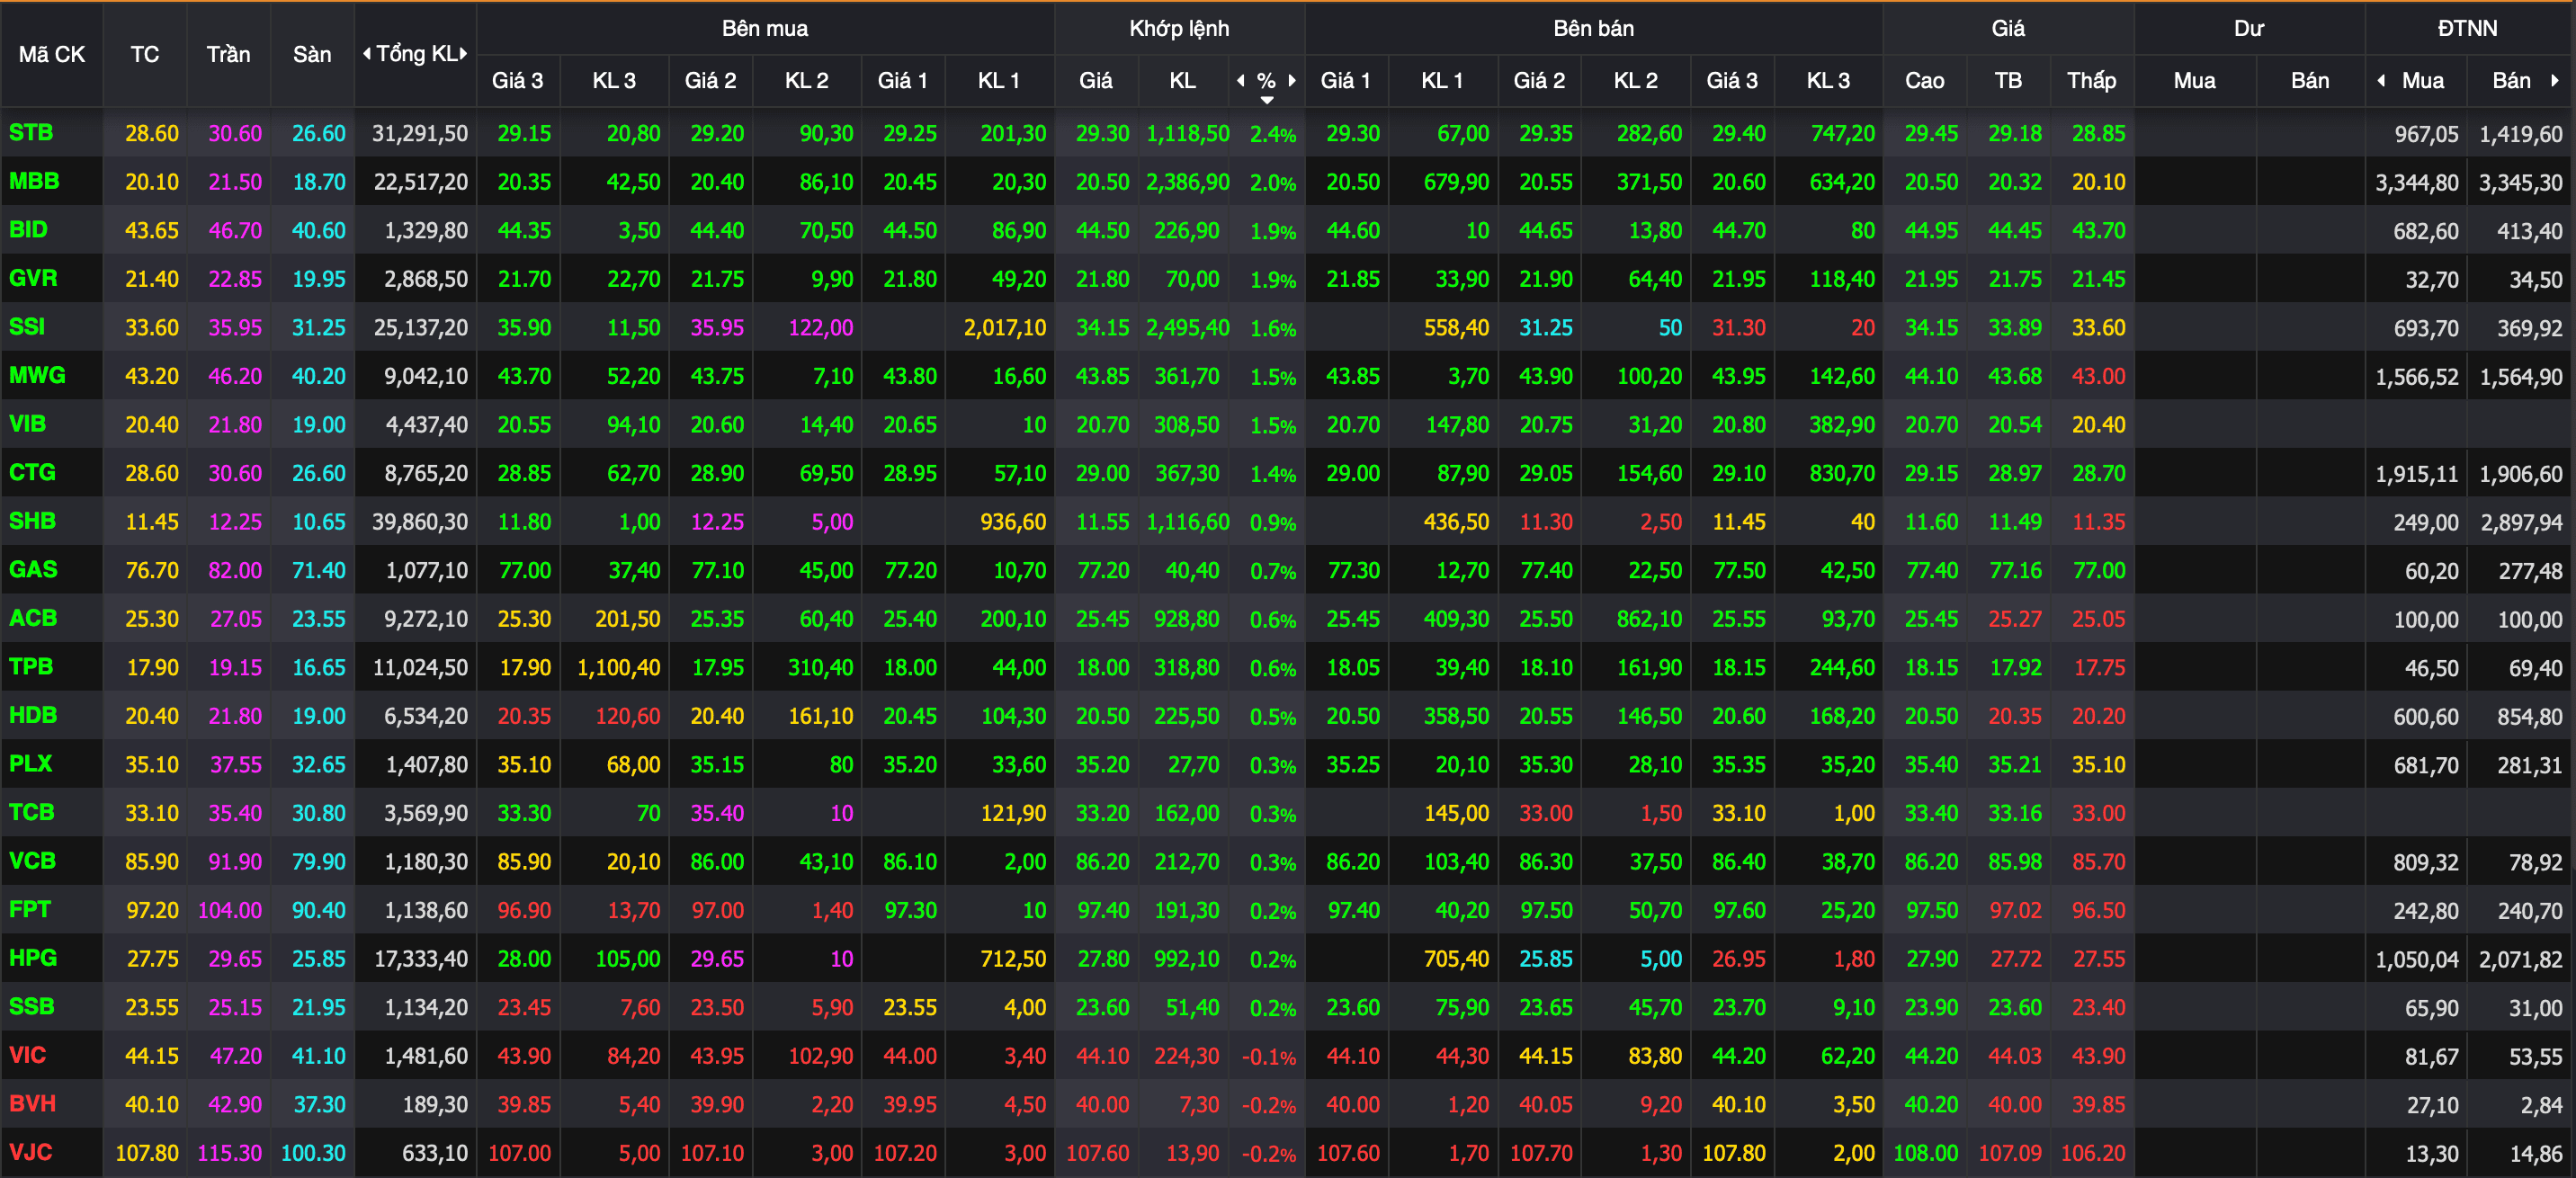The height and width of the screenshot is (1178, 2576).
Task: Open stock symbol STB
Action: click(x=31, y=133)
